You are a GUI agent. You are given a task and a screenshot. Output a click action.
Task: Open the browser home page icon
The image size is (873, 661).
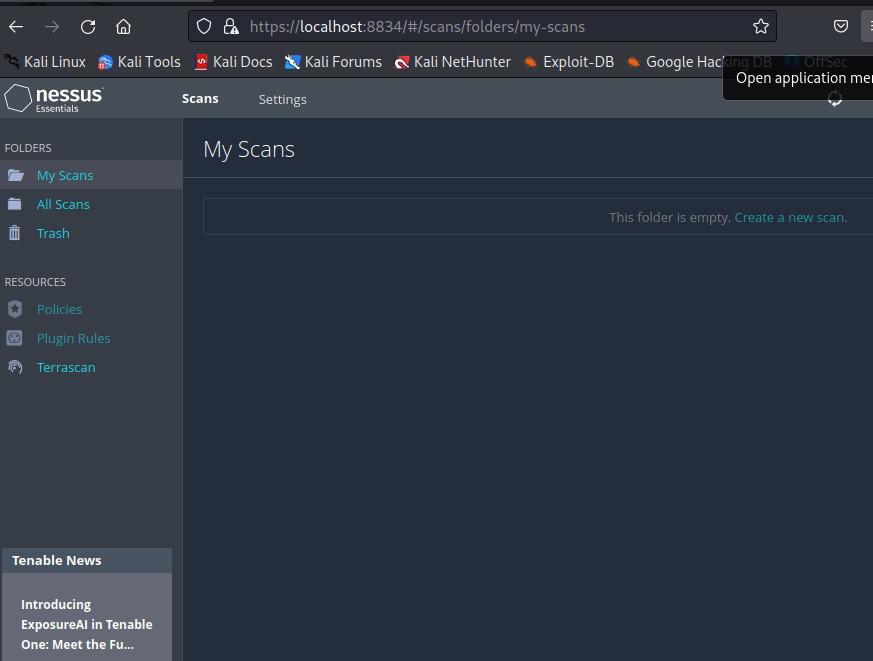coord(124,26)
